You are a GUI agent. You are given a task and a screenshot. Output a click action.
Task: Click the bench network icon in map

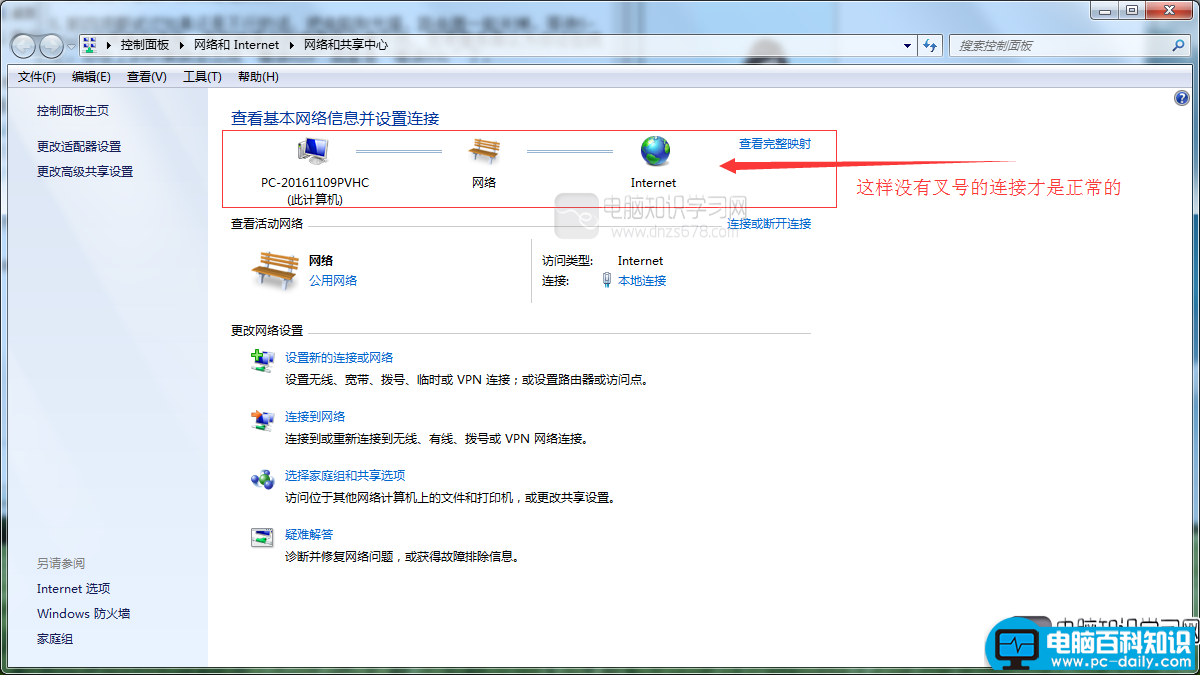click(x=484, y=151)
